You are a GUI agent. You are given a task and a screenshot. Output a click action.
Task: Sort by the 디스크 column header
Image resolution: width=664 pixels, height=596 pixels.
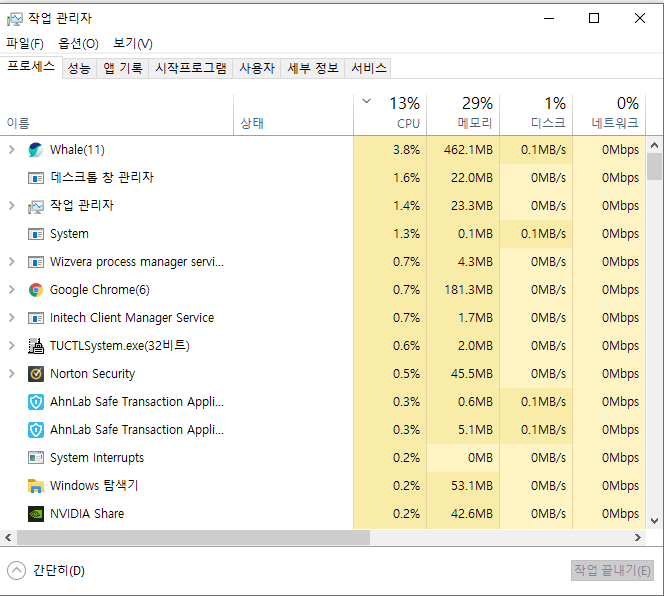[536, 114]
